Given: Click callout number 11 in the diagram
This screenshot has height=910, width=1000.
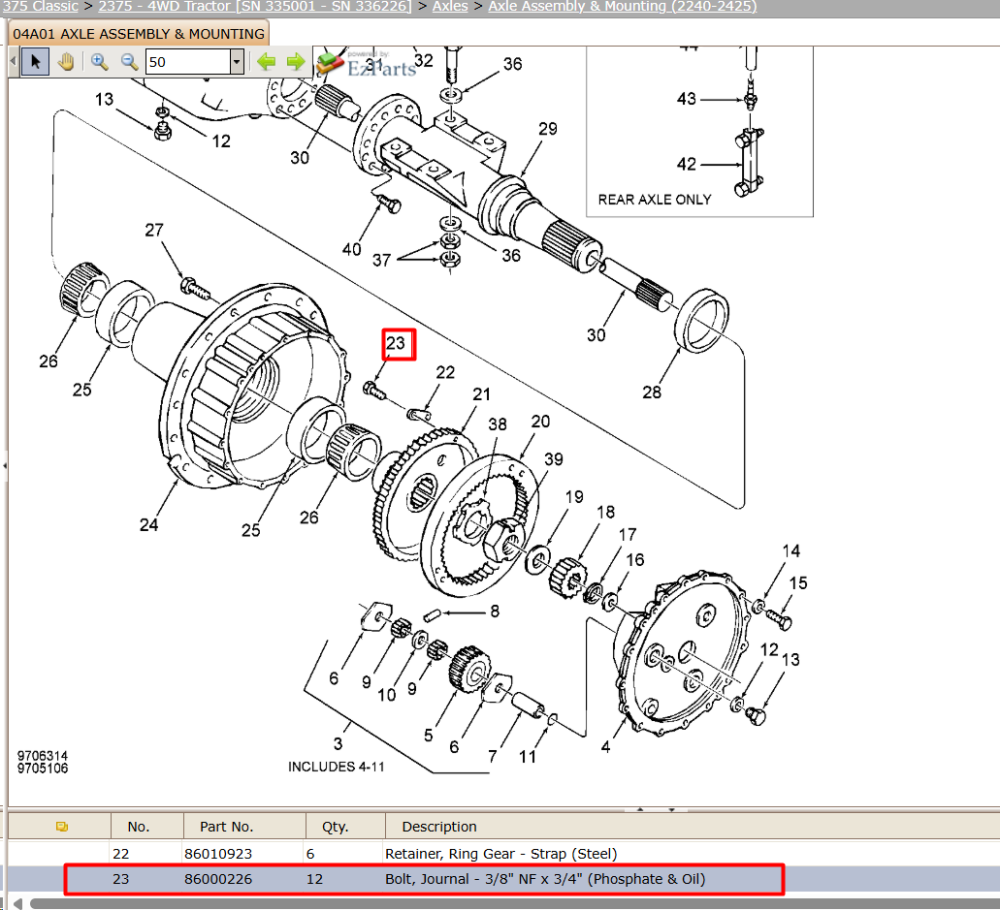Looking at the screenshot, I should point(527,757).
